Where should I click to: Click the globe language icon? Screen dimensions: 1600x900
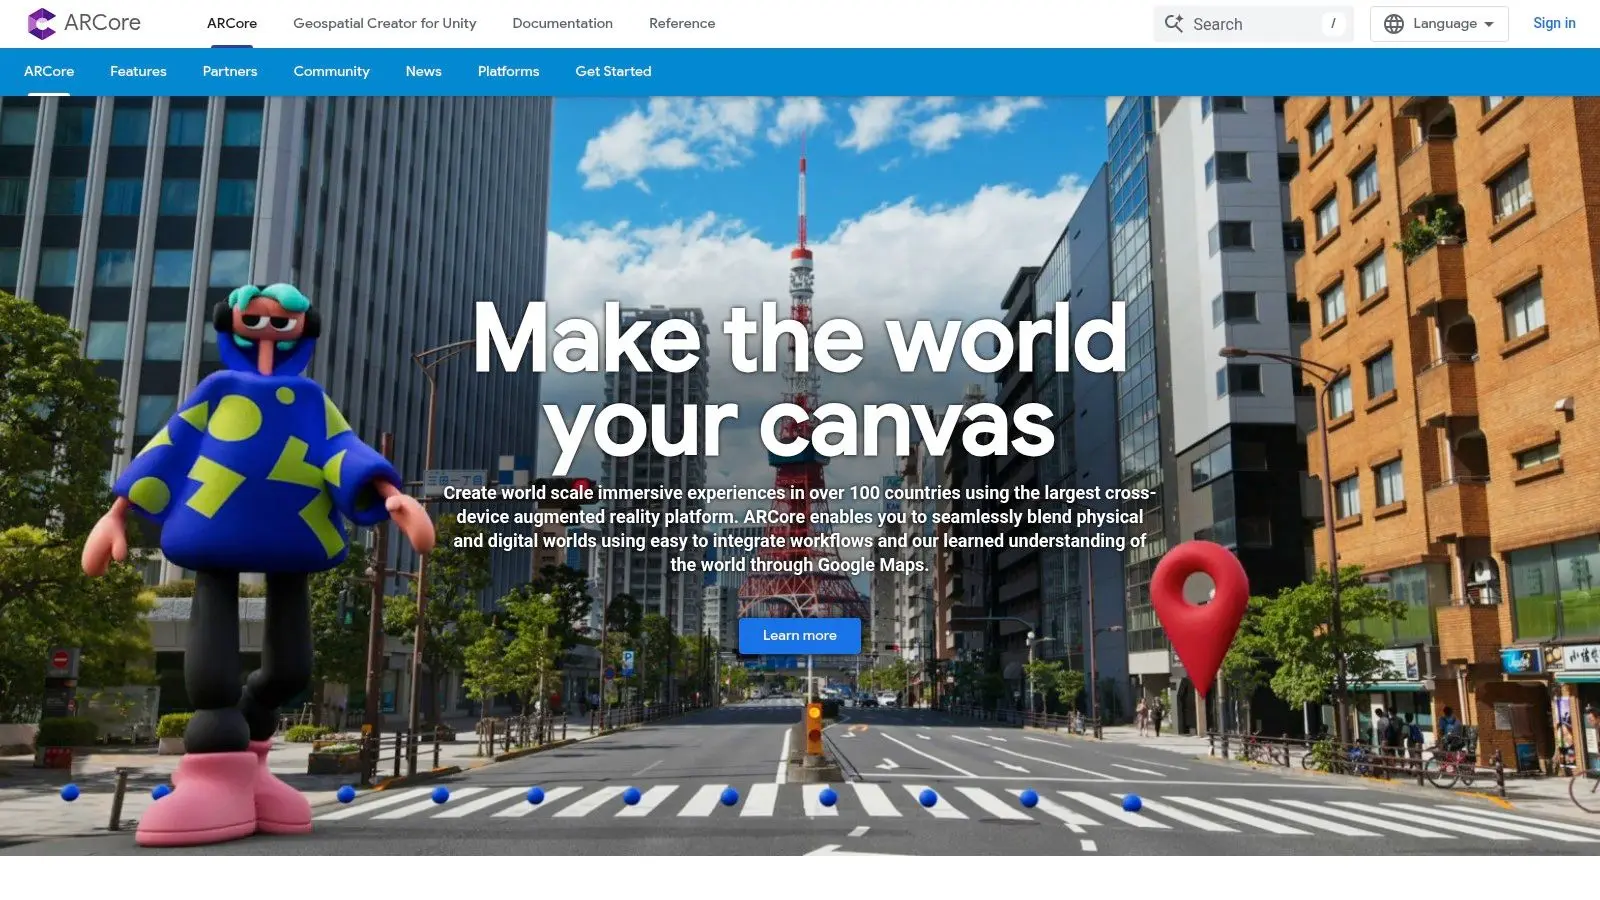pyautogui.click(x=1394, y=23)
